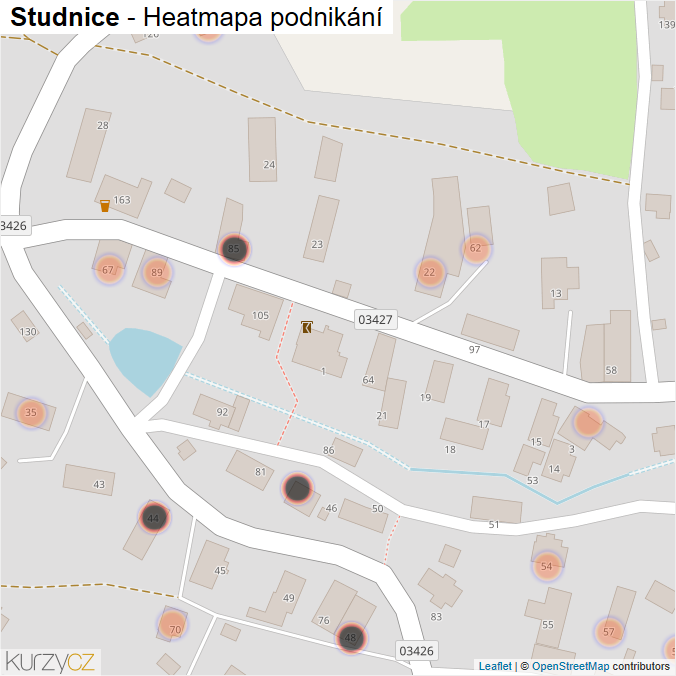676x676 pixels.
Task: Click building number 46
Action: pos(331,508)
